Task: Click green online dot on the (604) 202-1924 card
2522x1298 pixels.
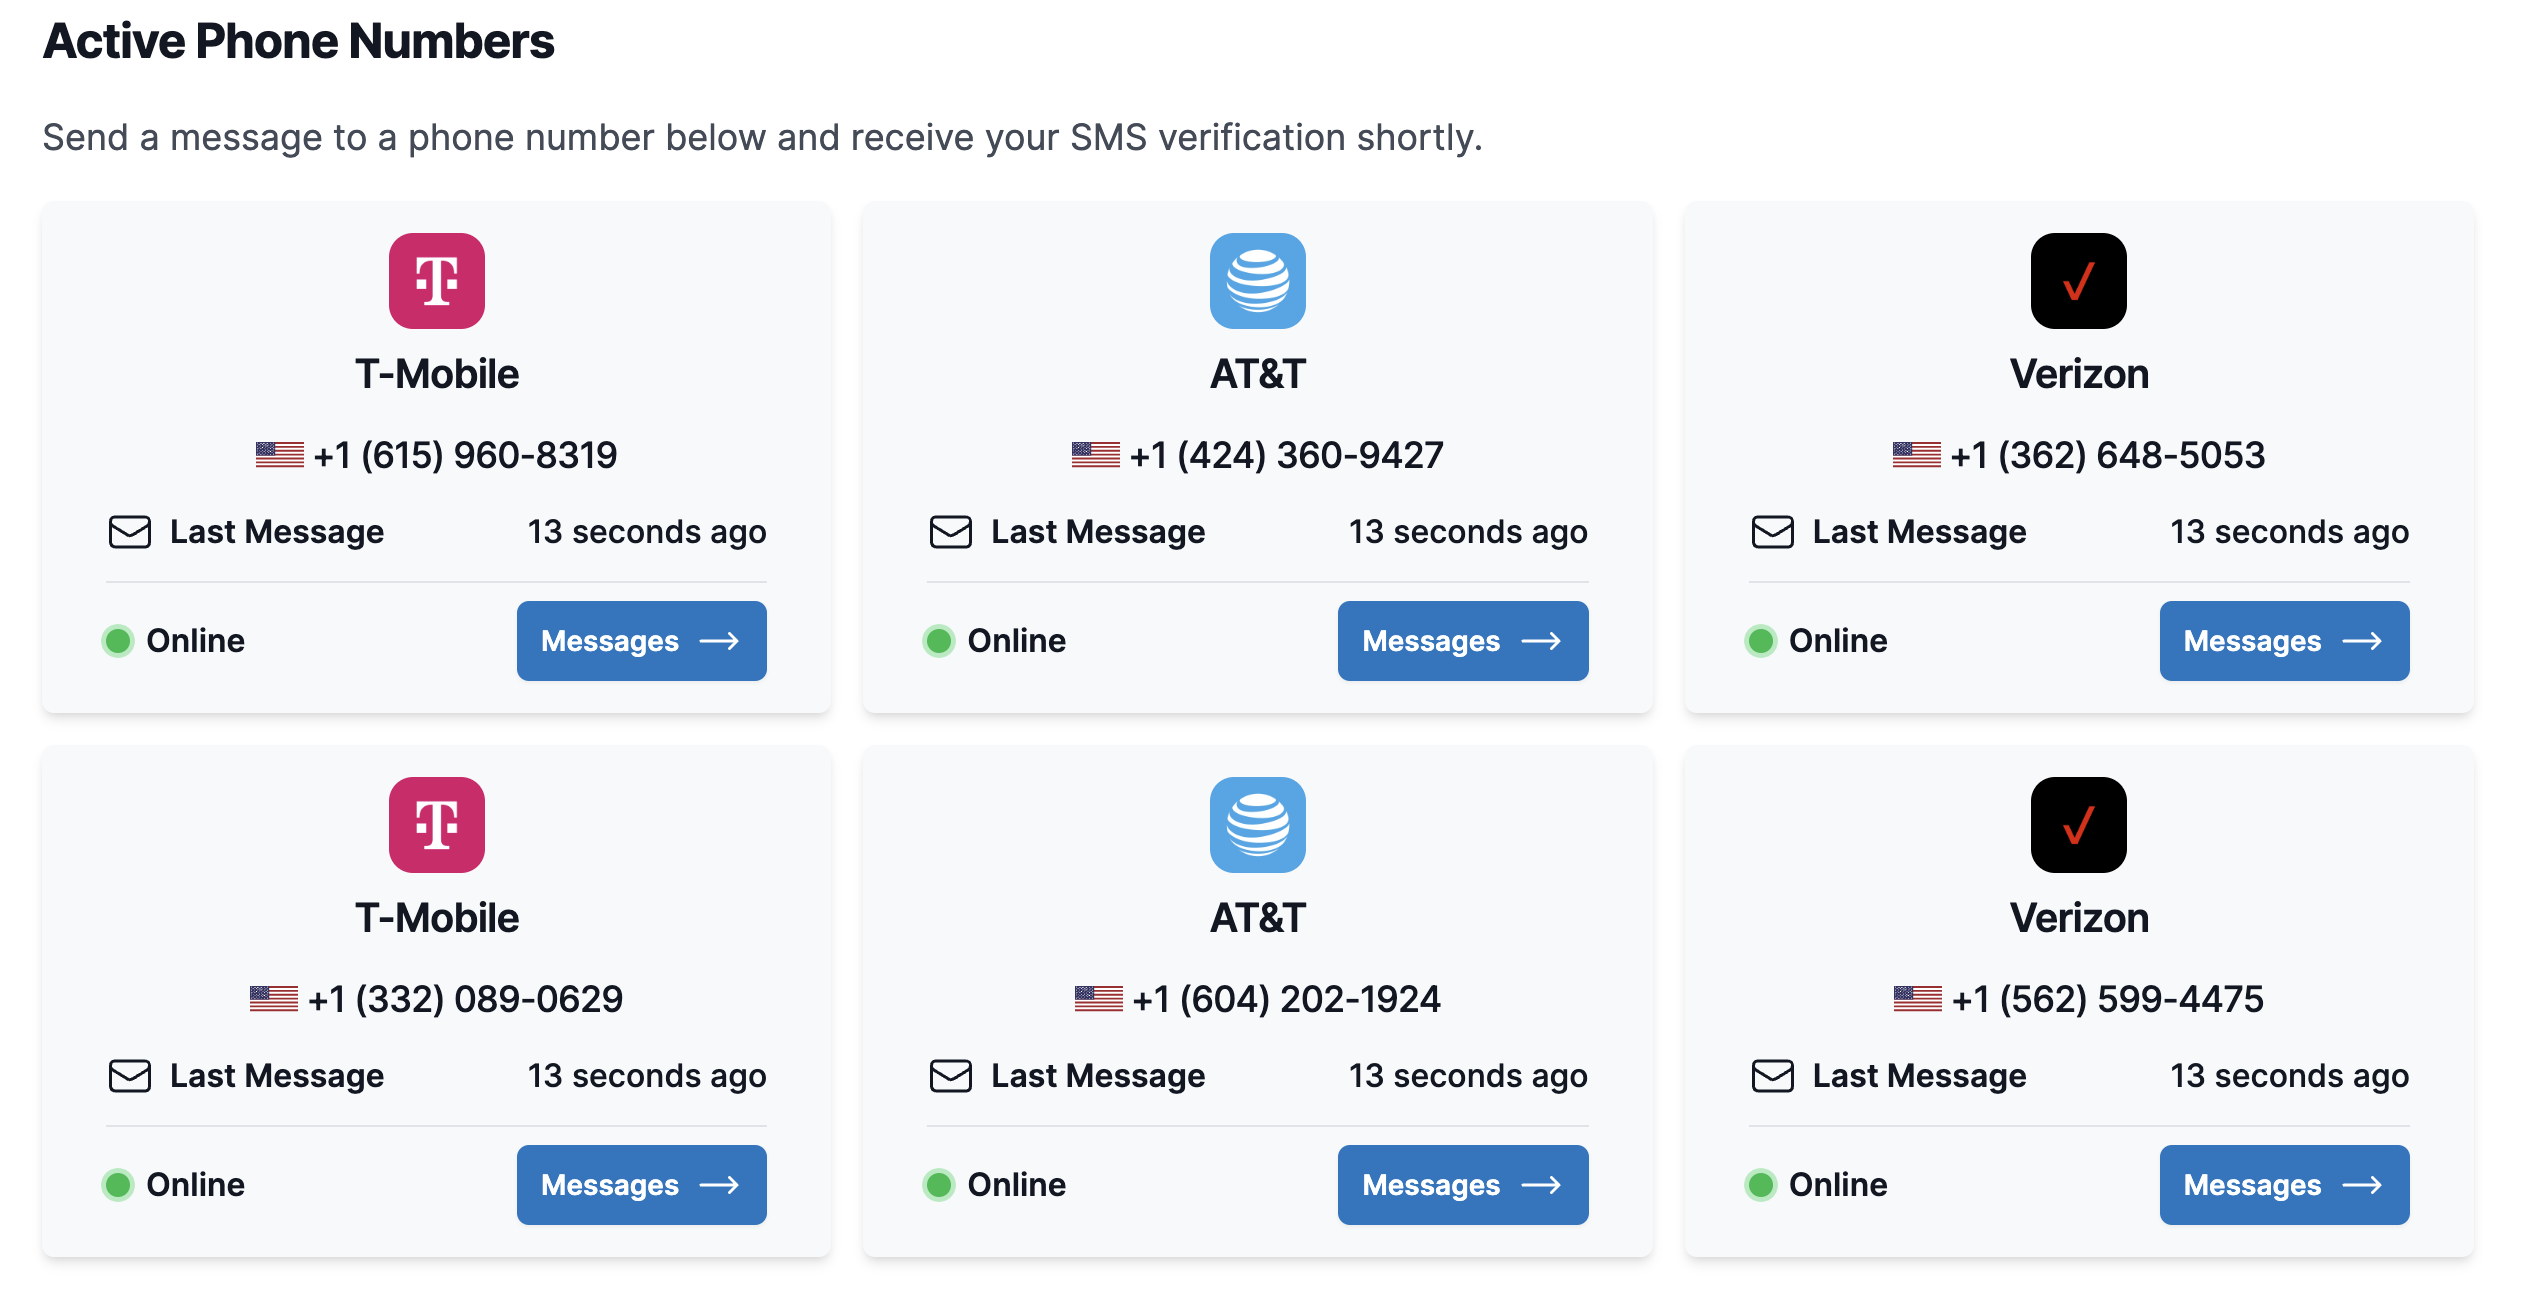Action: 939,1185
